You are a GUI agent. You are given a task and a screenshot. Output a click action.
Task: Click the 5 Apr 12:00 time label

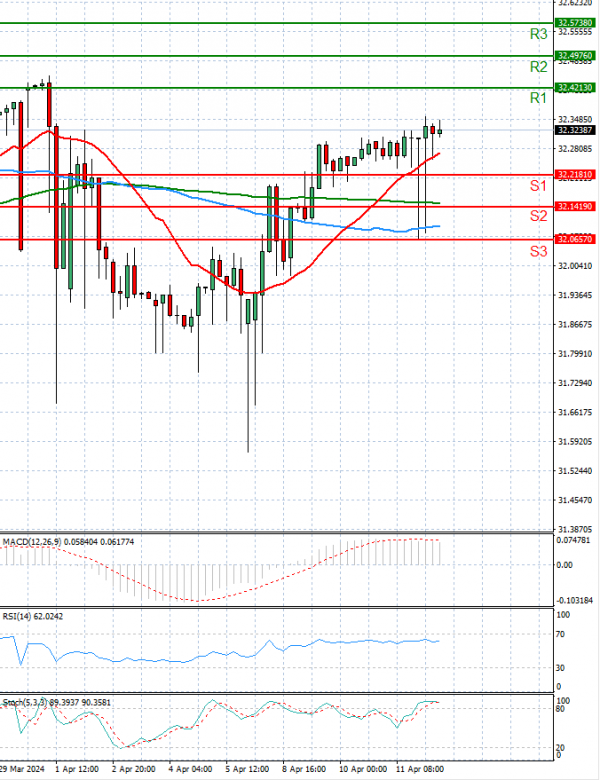[x=247, y=769]
